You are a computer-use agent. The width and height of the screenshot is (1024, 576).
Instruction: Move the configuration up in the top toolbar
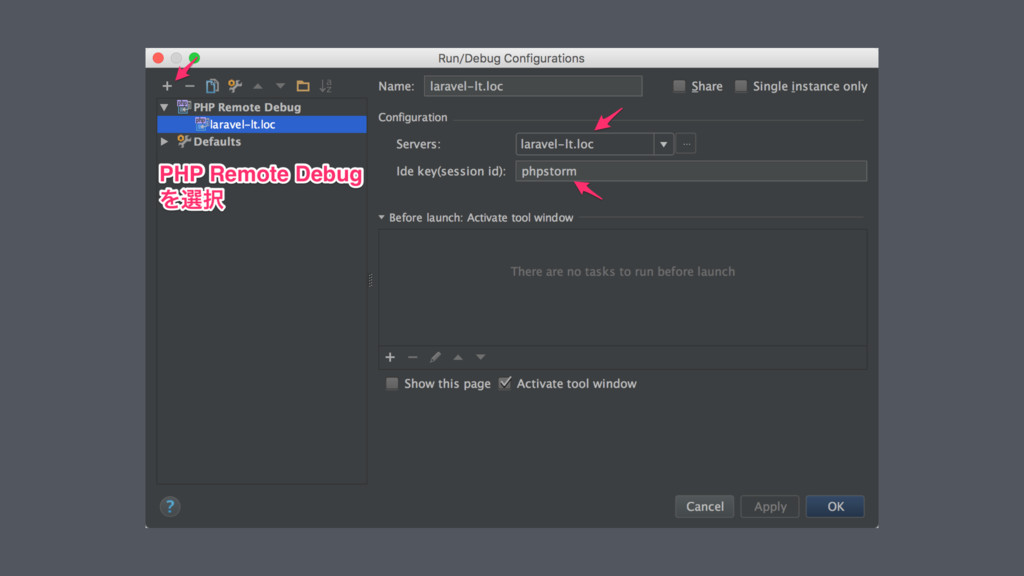(x=258, y=86)
